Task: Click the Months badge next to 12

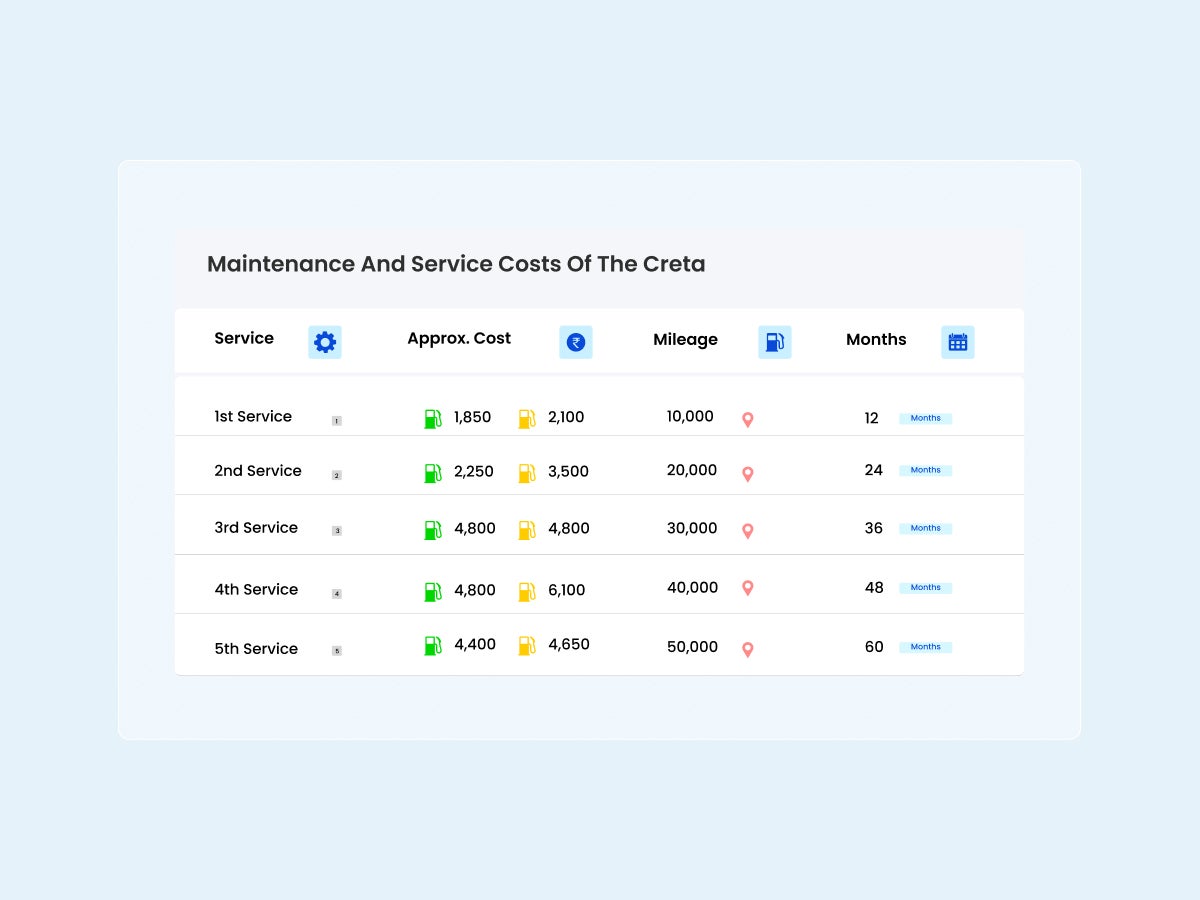Action: 925,418
